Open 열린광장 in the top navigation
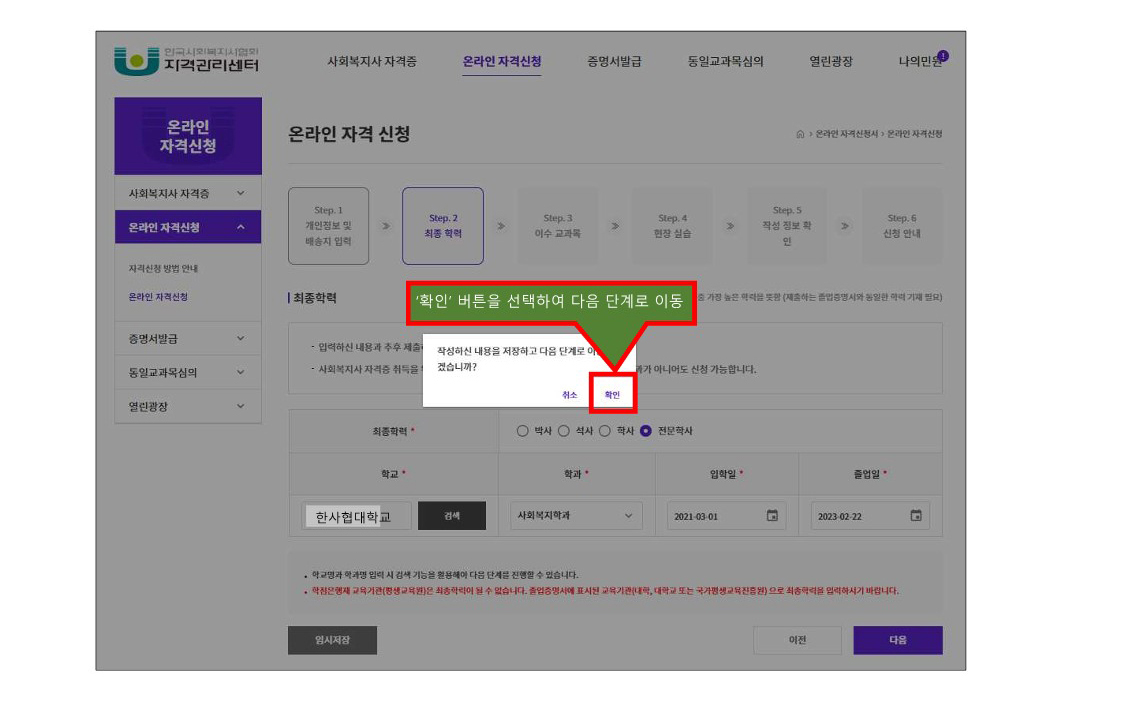The height and width of the screenshot is (701, 1123). [831, 62]
